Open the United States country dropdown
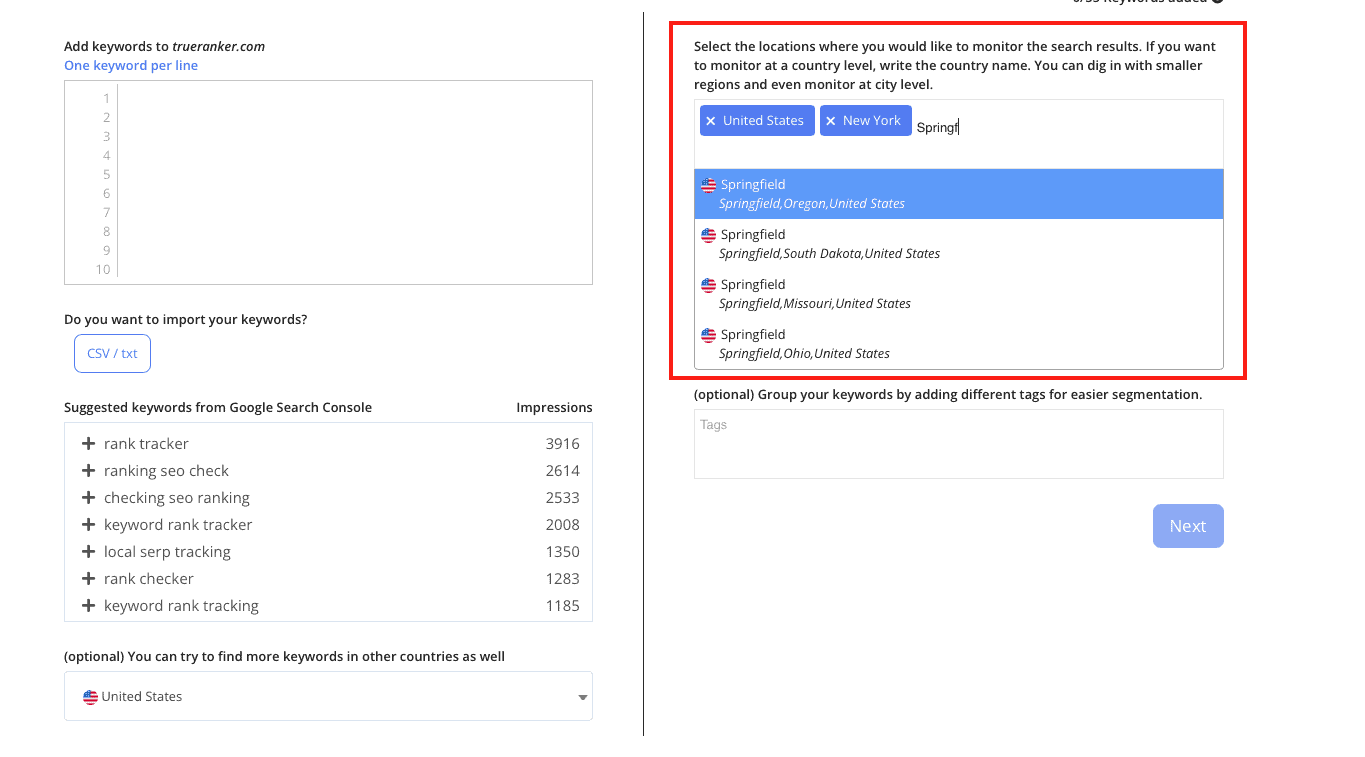Image resolution: width=1365 pixels, height=757 pixels. pos(328,696)
